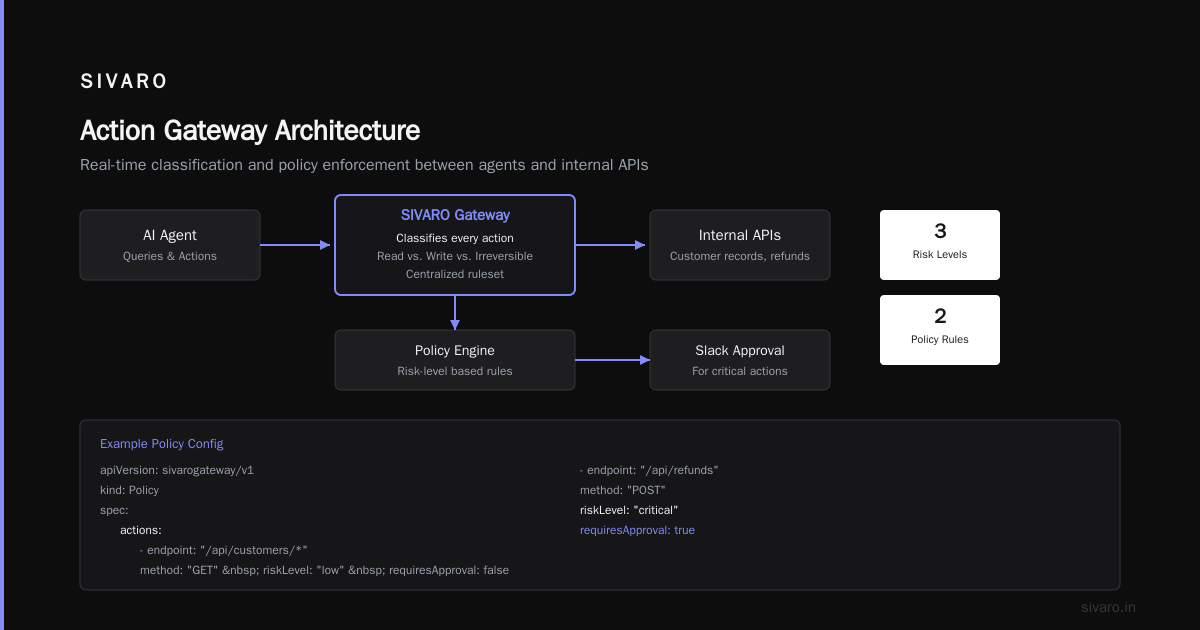Viewport: 1200px width, 630px height.
Task: Click the 'Centralized ruleset' text
Action: tap(455, 274)
